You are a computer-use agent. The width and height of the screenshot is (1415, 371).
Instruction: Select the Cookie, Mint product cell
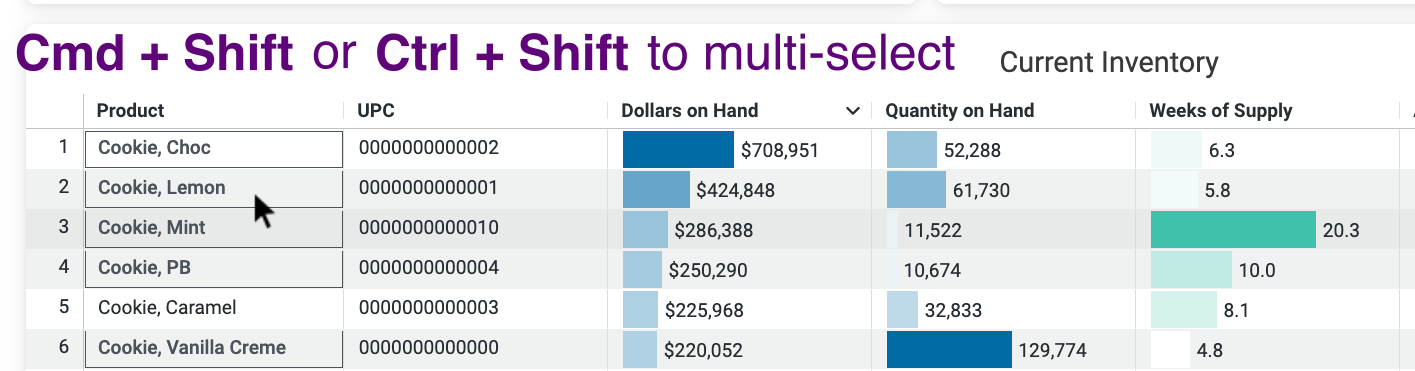pyautogui.click(x=214, y=229)
